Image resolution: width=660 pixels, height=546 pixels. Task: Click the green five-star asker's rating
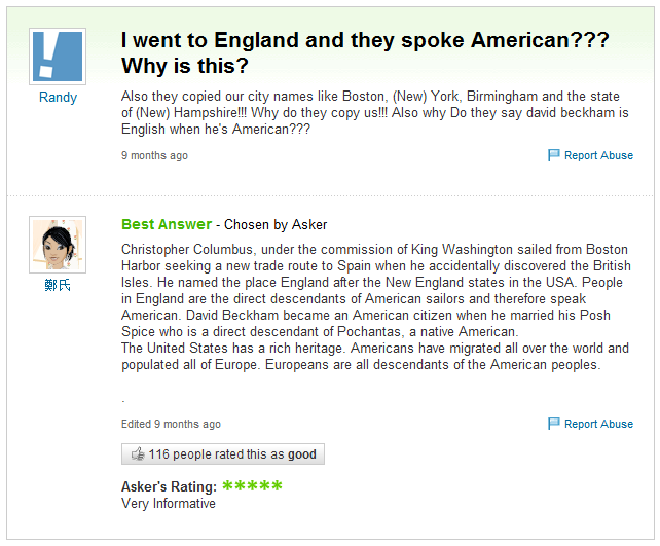pos(252,486)
